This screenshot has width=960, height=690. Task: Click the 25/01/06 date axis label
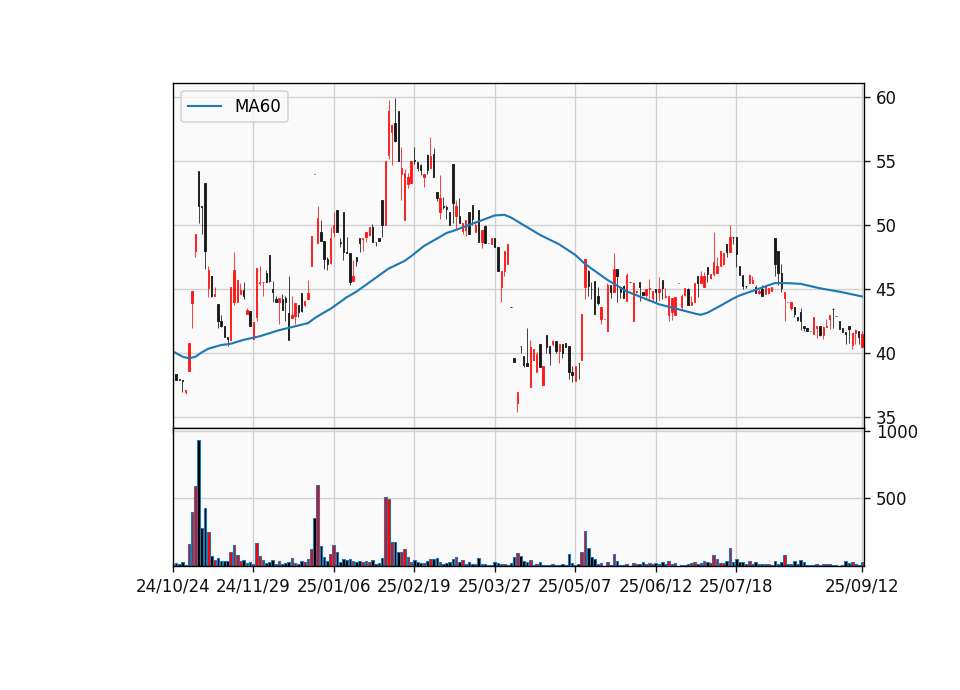pyautogui.click(x=334, y=586)
